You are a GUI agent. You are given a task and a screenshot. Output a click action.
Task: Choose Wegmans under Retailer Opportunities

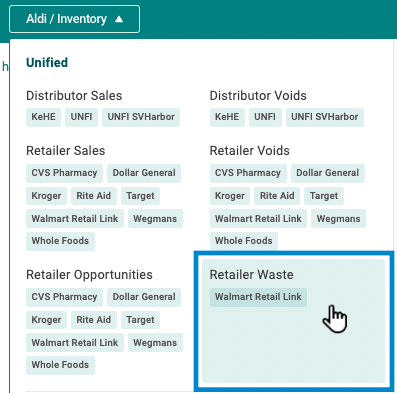click(x=155, y=343)
